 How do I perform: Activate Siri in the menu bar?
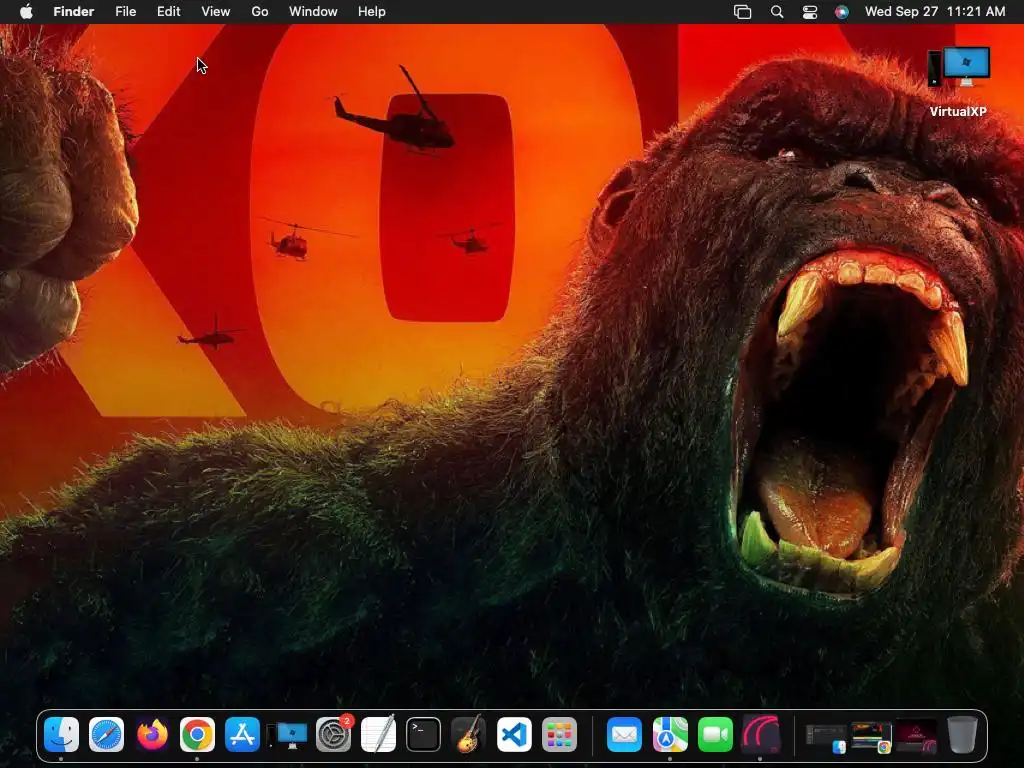click(x=842, y=12)
